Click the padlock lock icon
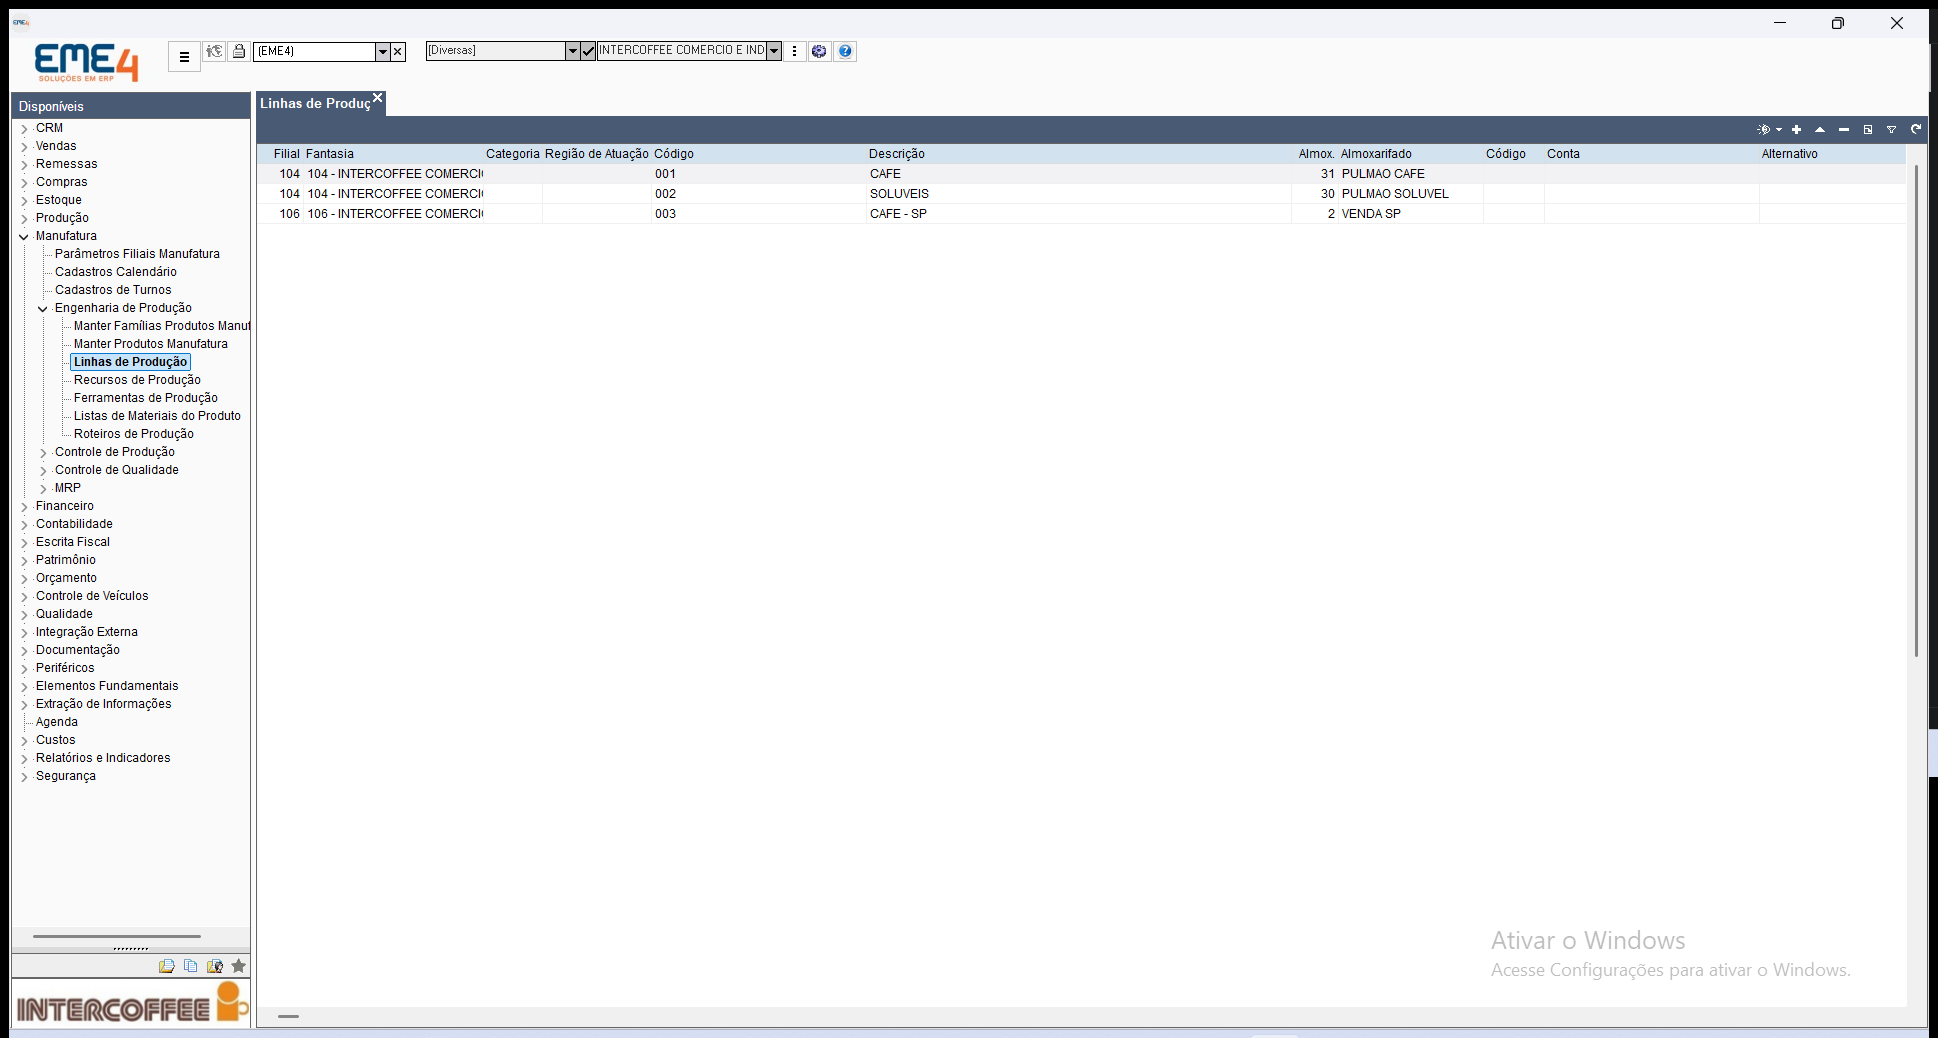The height and width of the screenshot is (1038, 1938). click(239, 51)
